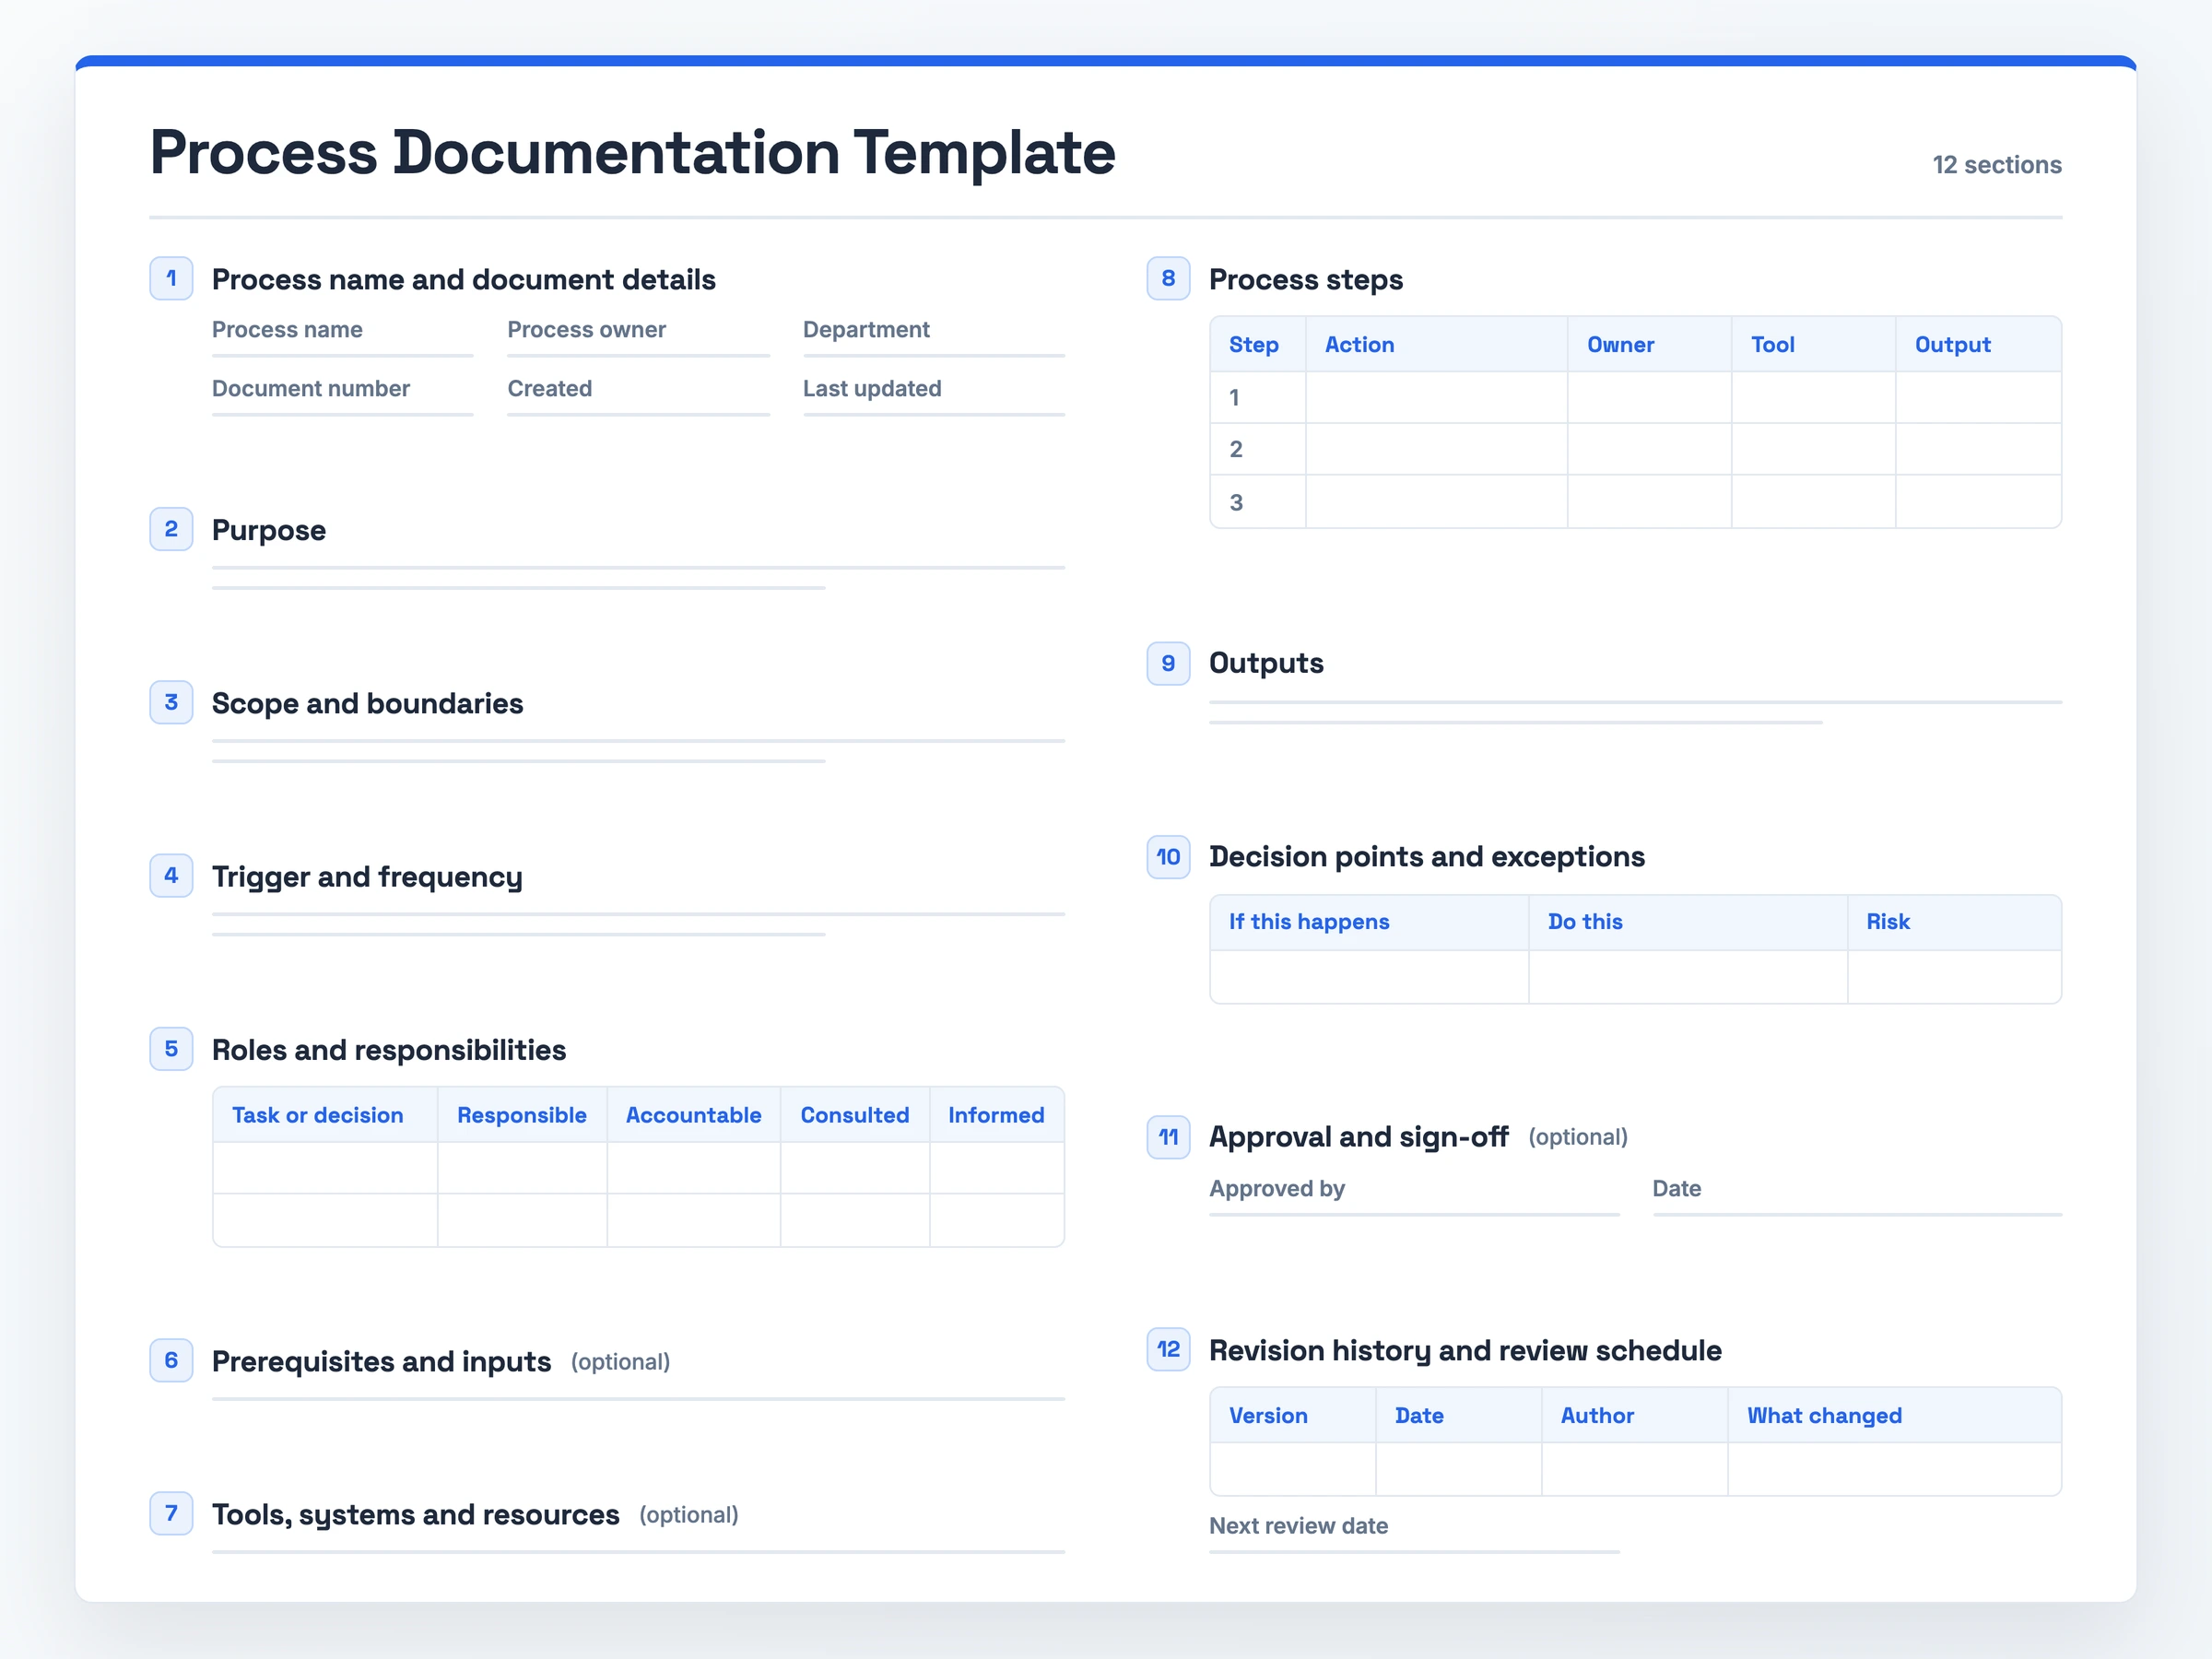Image resolution: width=2212 pixels, height=1659 pixels.
Task: Click the Next review date field
Action: click(x=1414, y=1533)
